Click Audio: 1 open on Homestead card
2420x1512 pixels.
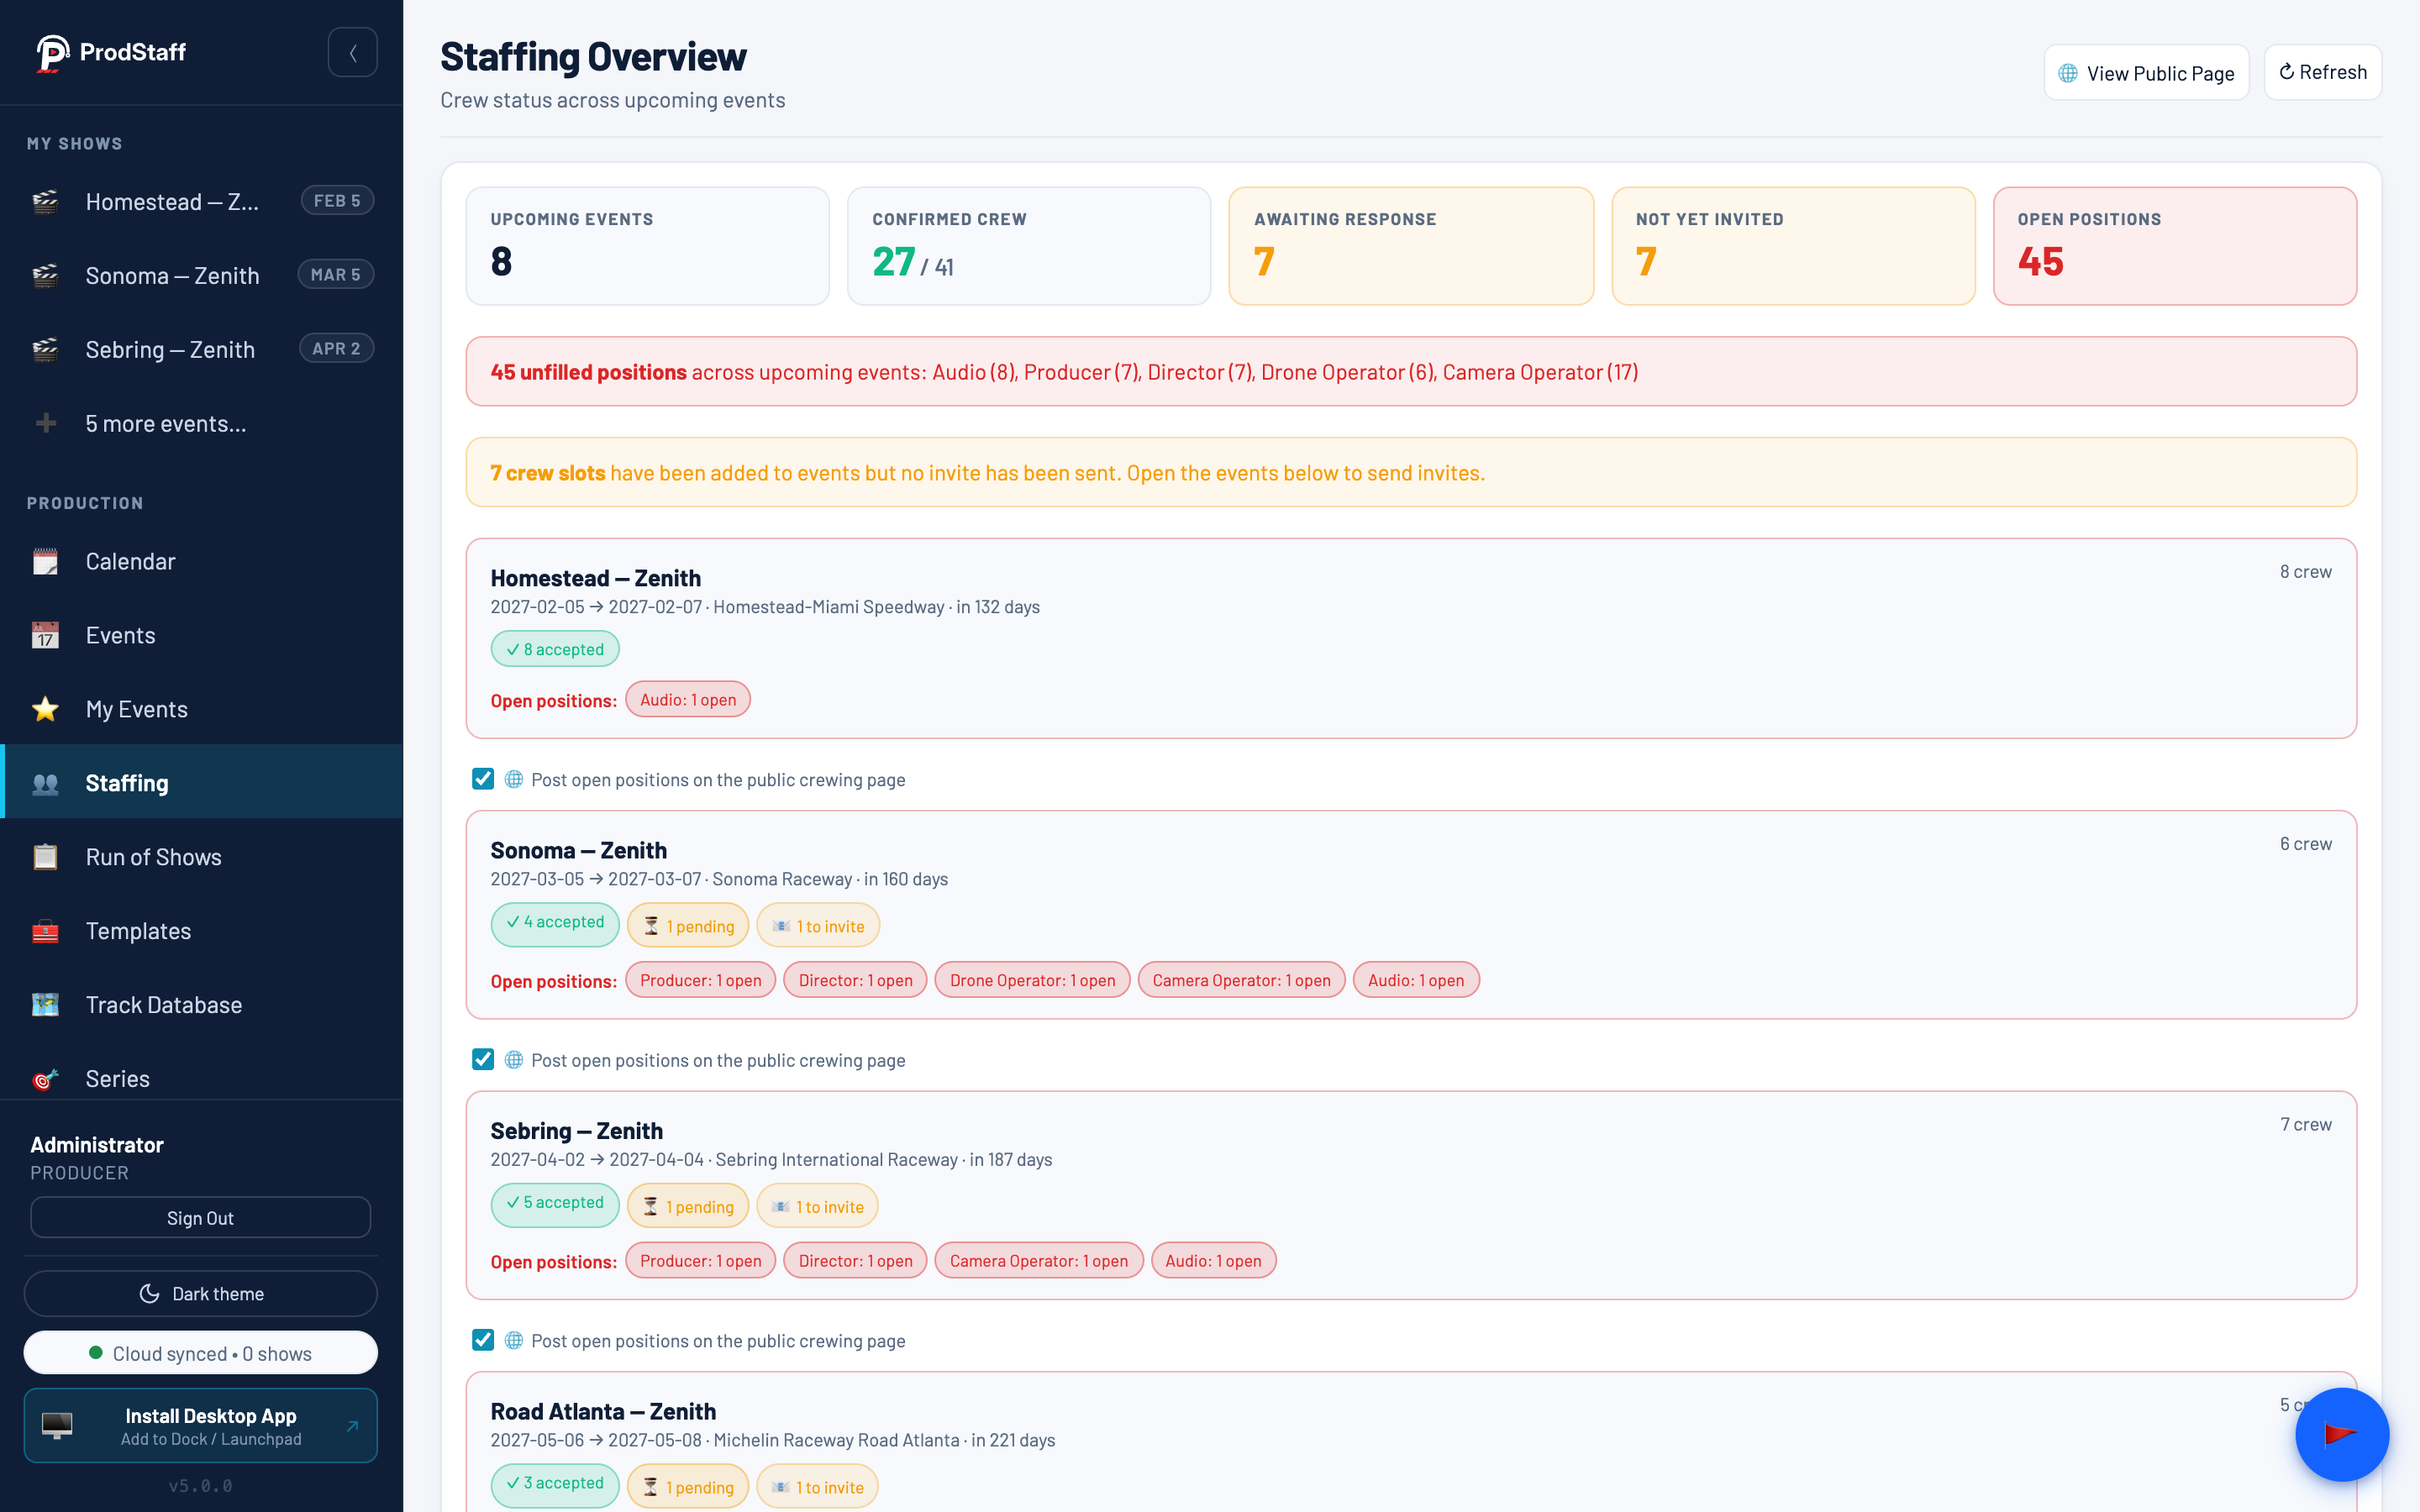coord(688,700)
